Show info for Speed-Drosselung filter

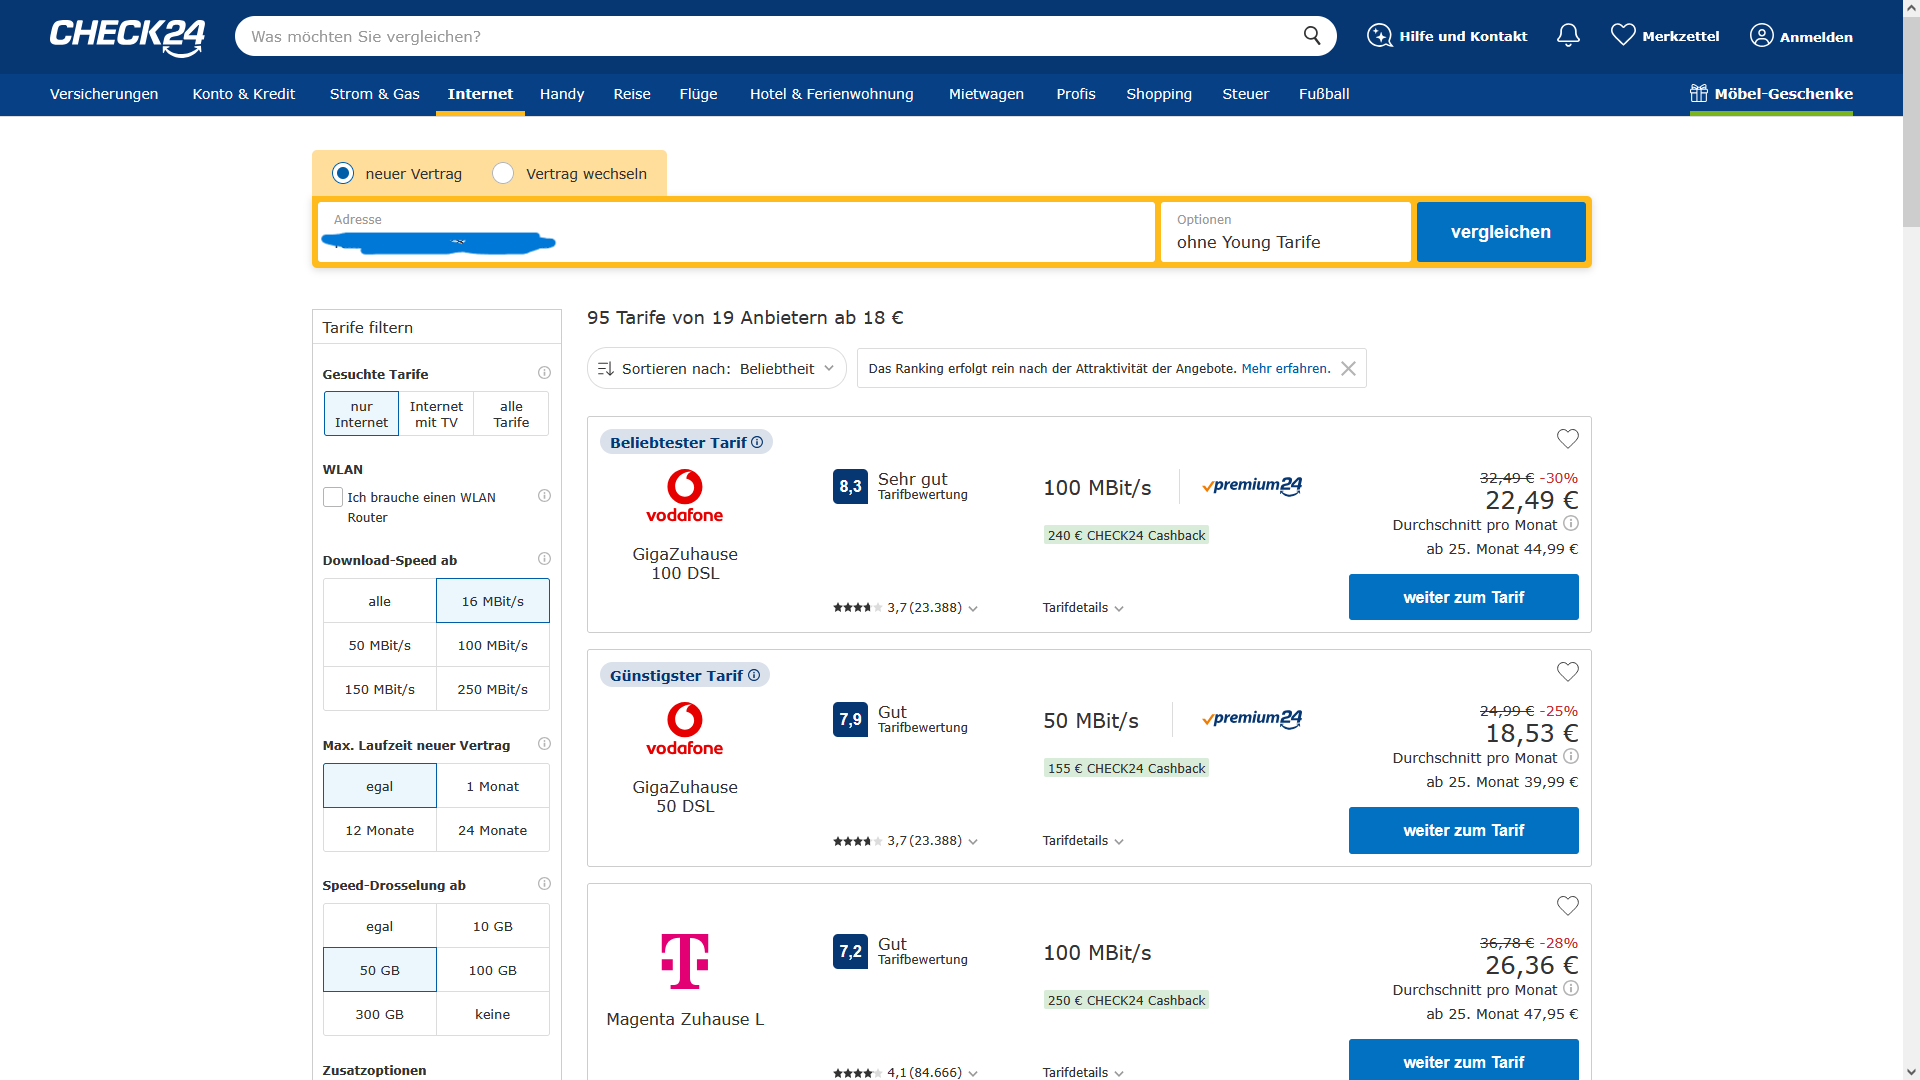coord(544,884)
